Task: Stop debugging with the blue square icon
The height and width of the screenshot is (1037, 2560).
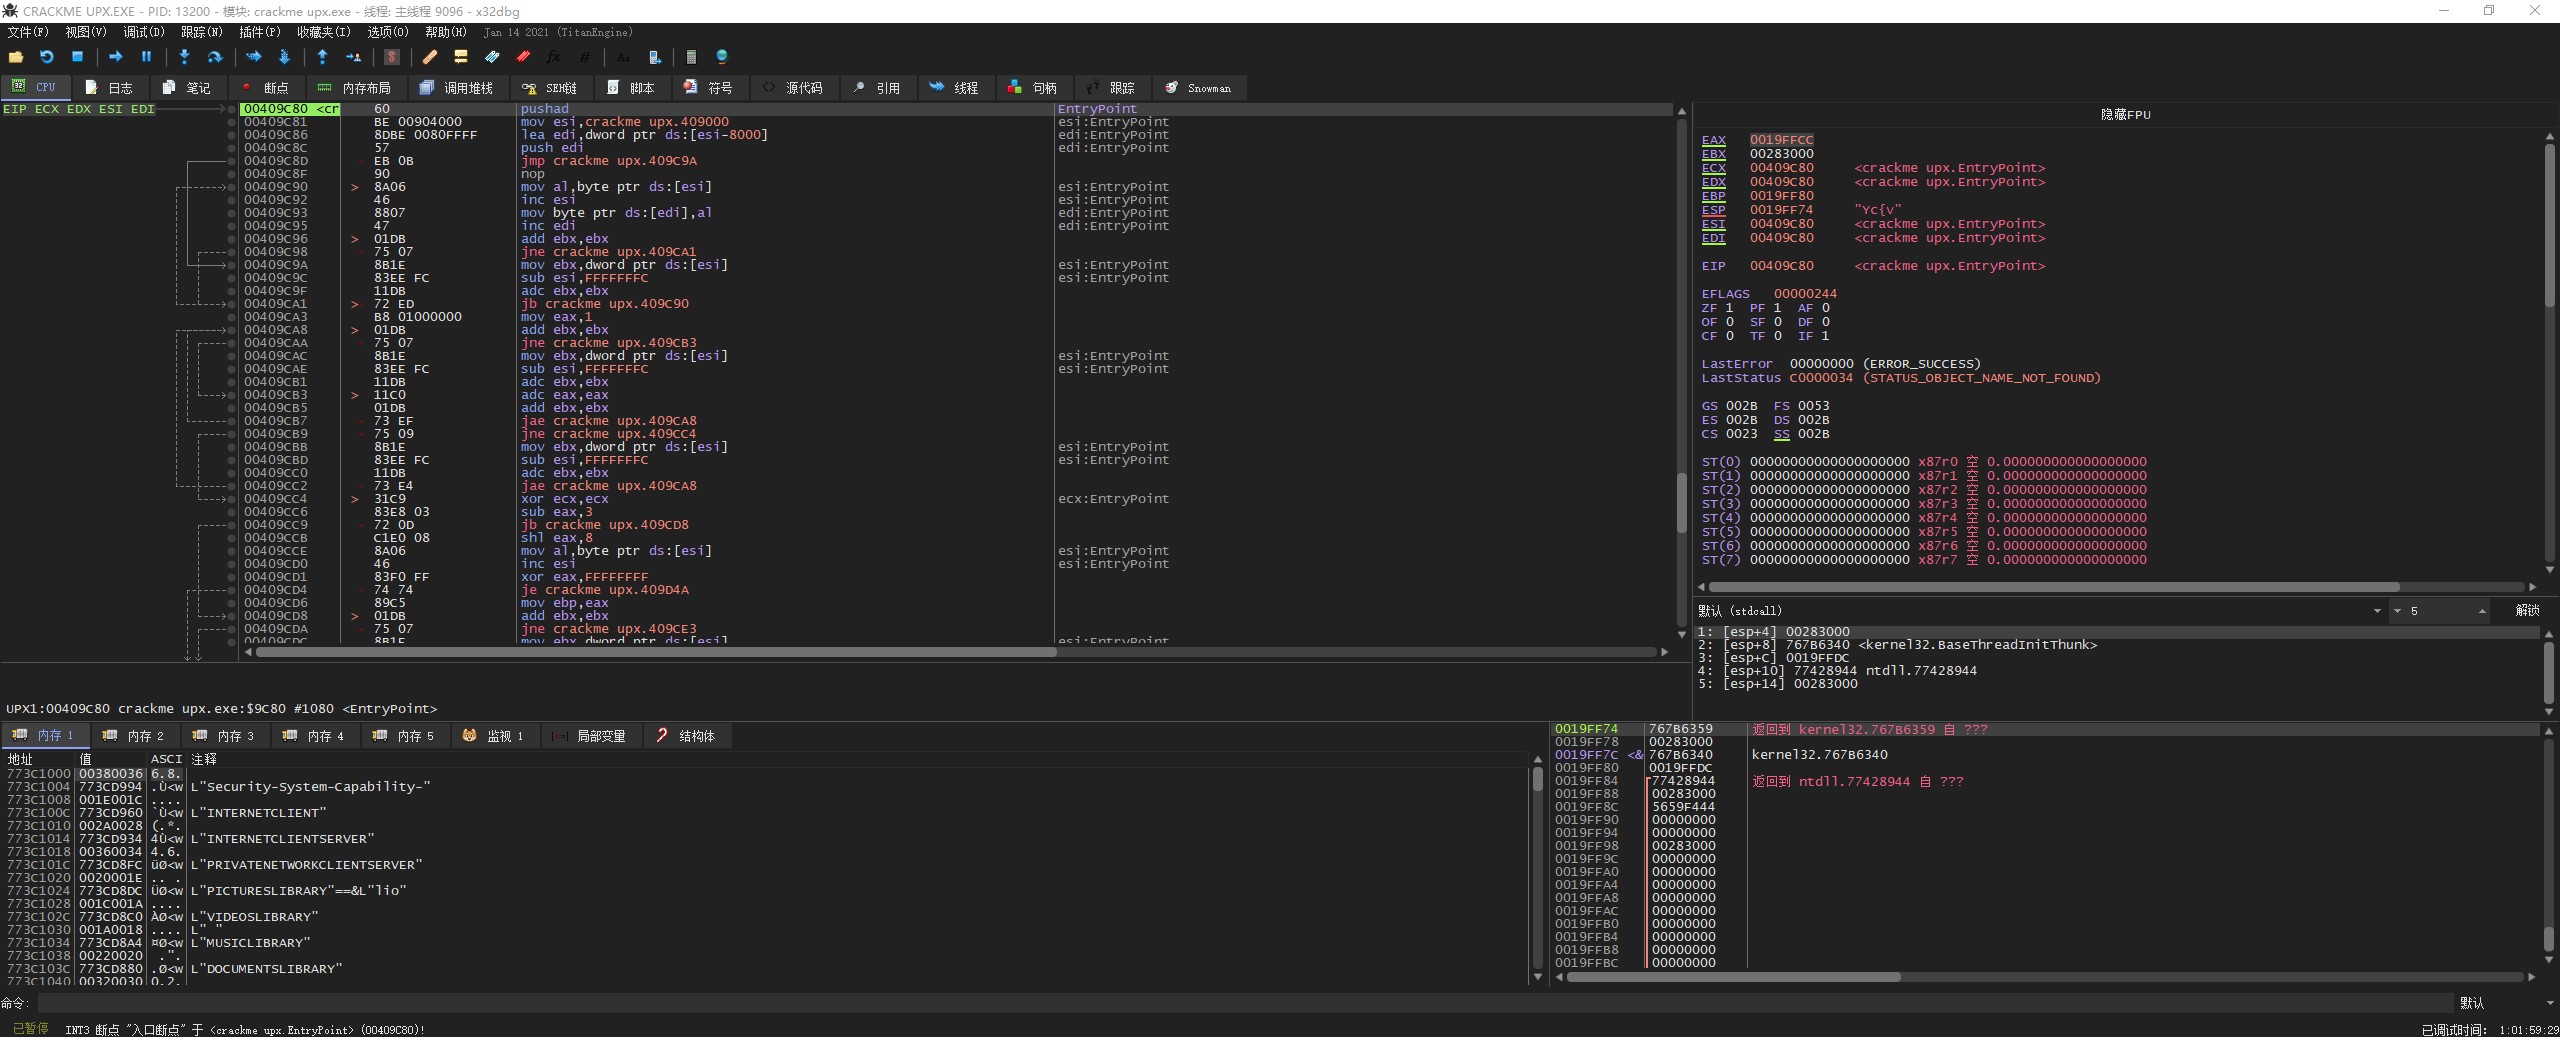Action: pos(77,58)
